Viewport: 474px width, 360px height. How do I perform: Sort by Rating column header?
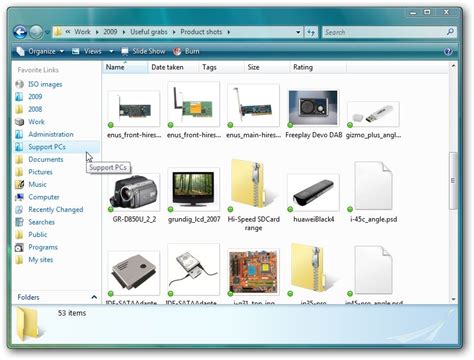tap(318, 67)
